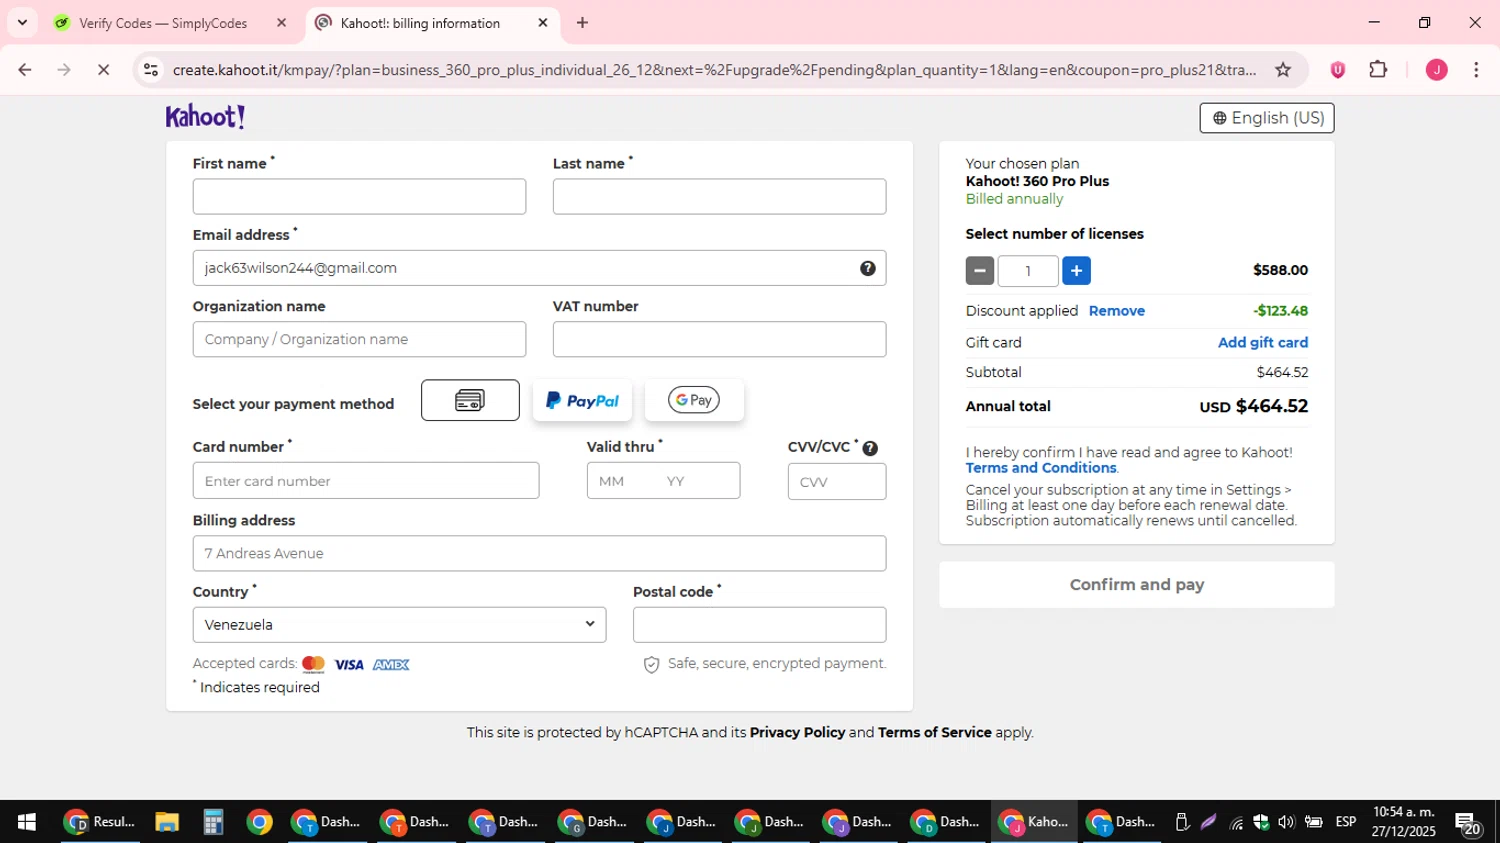
Task: Open Windows Security tray icon
Action: click(x=1261, y=822)
